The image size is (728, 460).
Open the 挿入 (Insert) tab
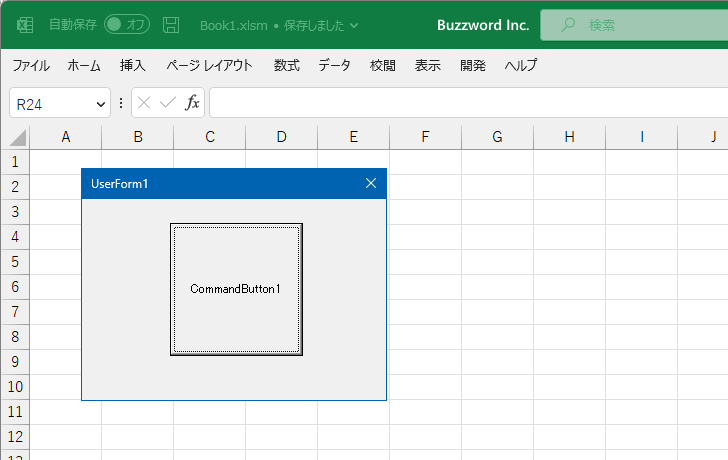click(132, 65)
